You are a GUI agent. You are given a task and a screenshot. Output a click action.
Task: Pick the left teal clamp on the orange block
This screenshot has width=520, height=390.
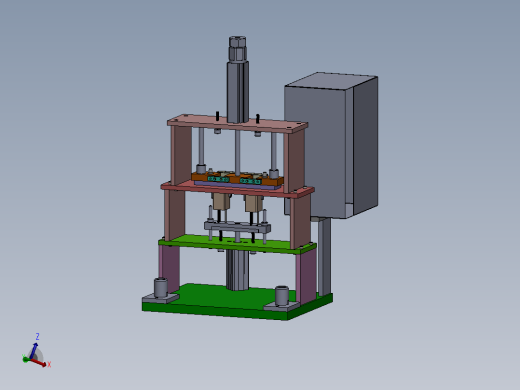(218, 179)
